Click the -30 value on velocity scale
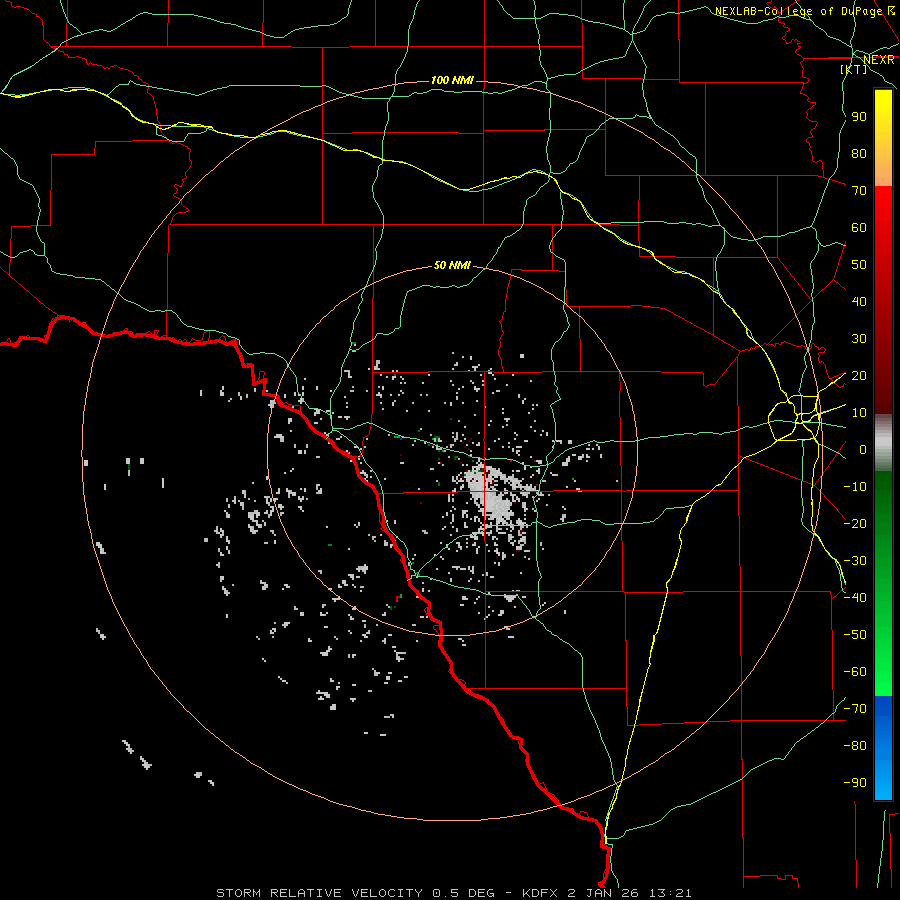 coord(855,561)
